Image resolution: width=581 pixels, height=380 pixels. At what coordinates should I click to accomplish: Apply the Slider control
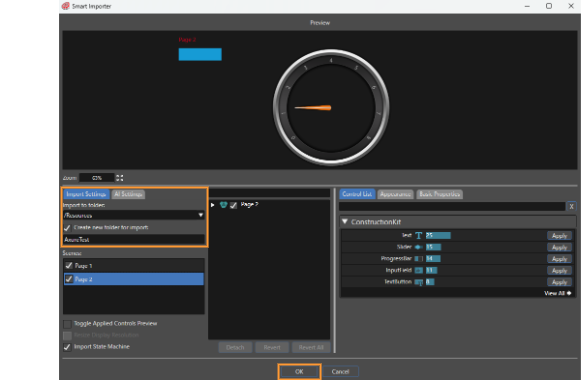point(559,247)
